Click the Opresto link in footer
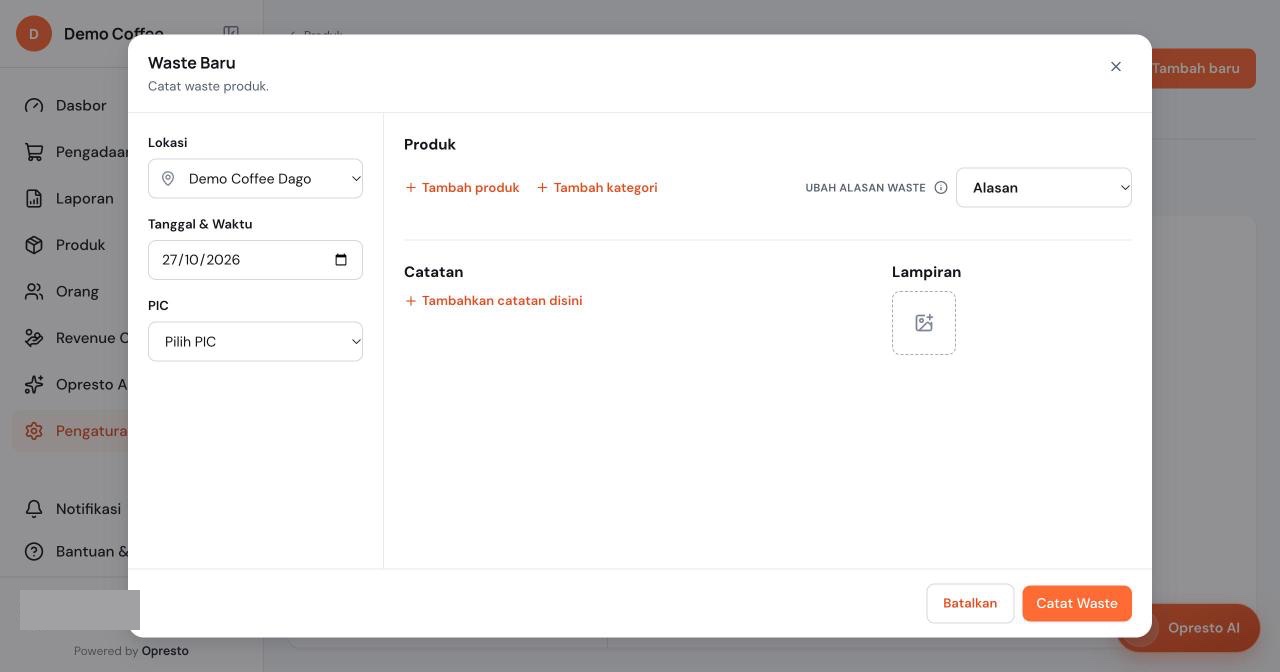This screenshot has width=1280, height=672. point(165,651)
